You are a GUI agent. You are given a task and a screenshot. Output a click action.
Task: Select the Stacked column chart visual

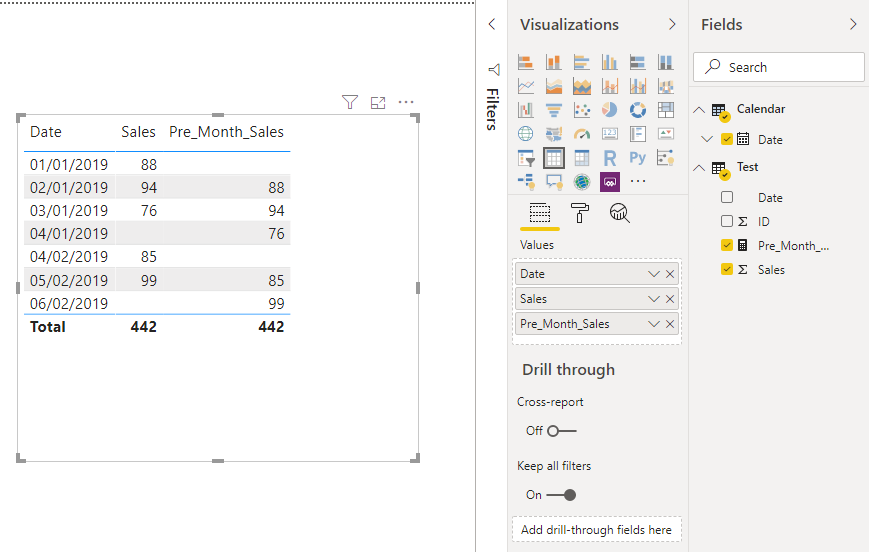(x=554, y=62)
